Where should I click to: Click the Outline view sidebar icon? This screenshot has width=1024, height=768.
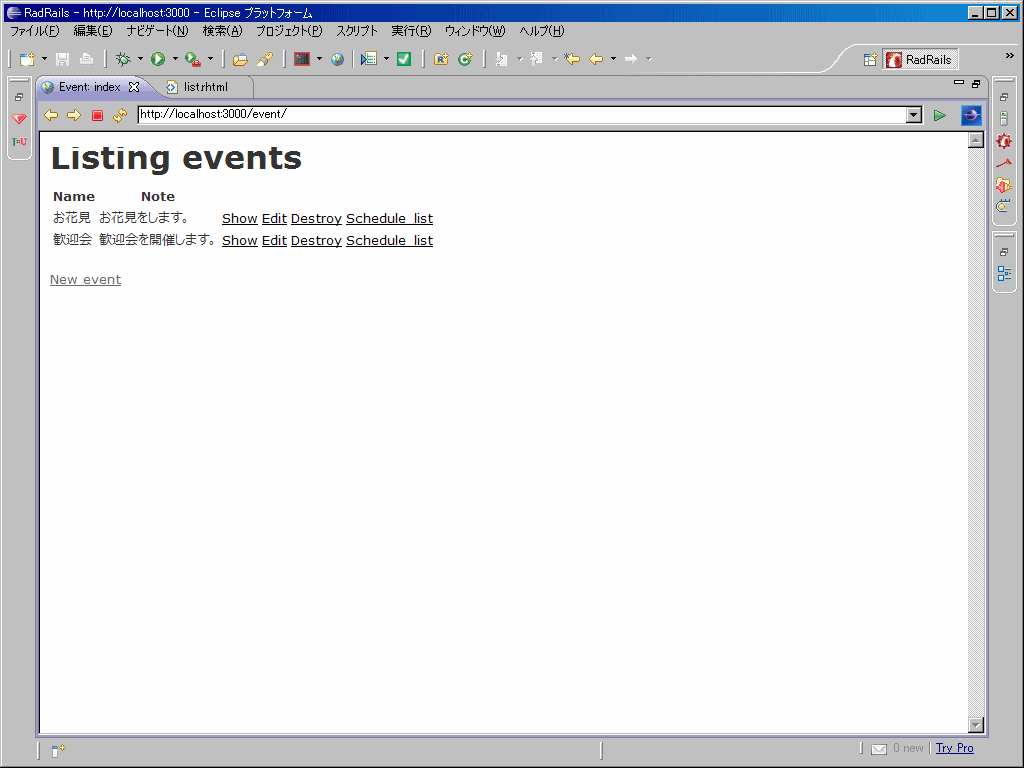[x=1004, y=274]
